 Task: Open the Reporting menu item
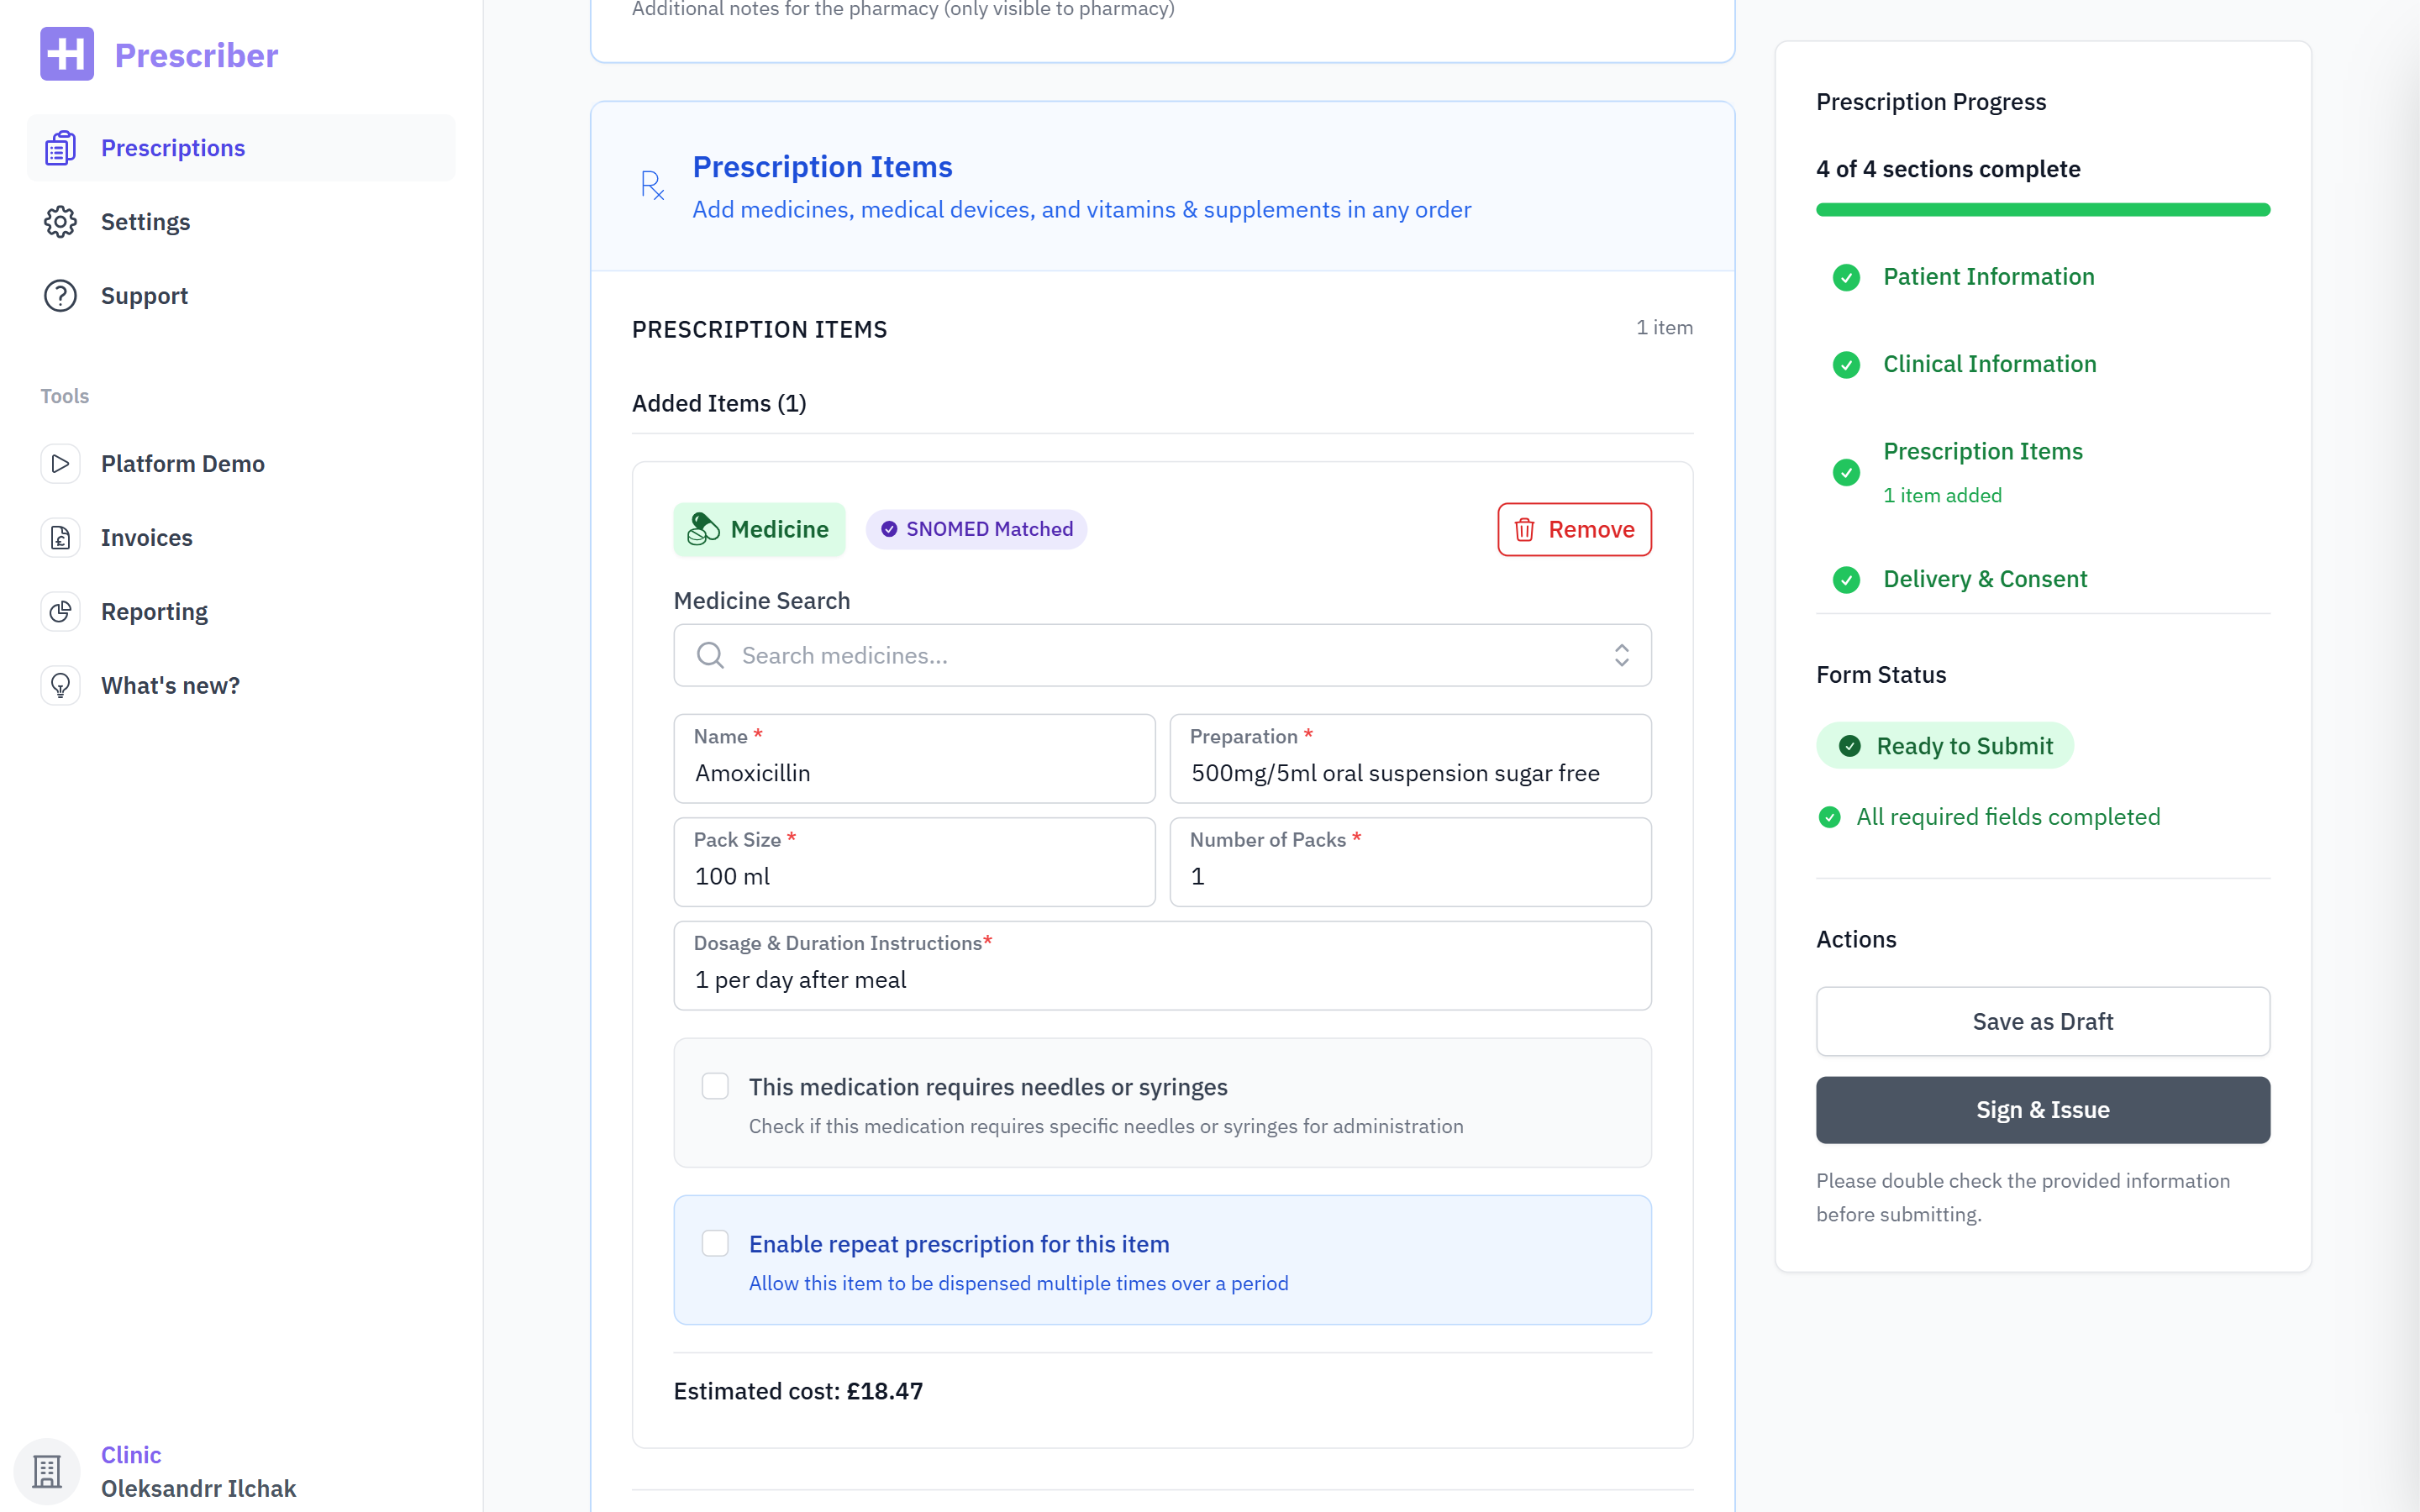154,612
